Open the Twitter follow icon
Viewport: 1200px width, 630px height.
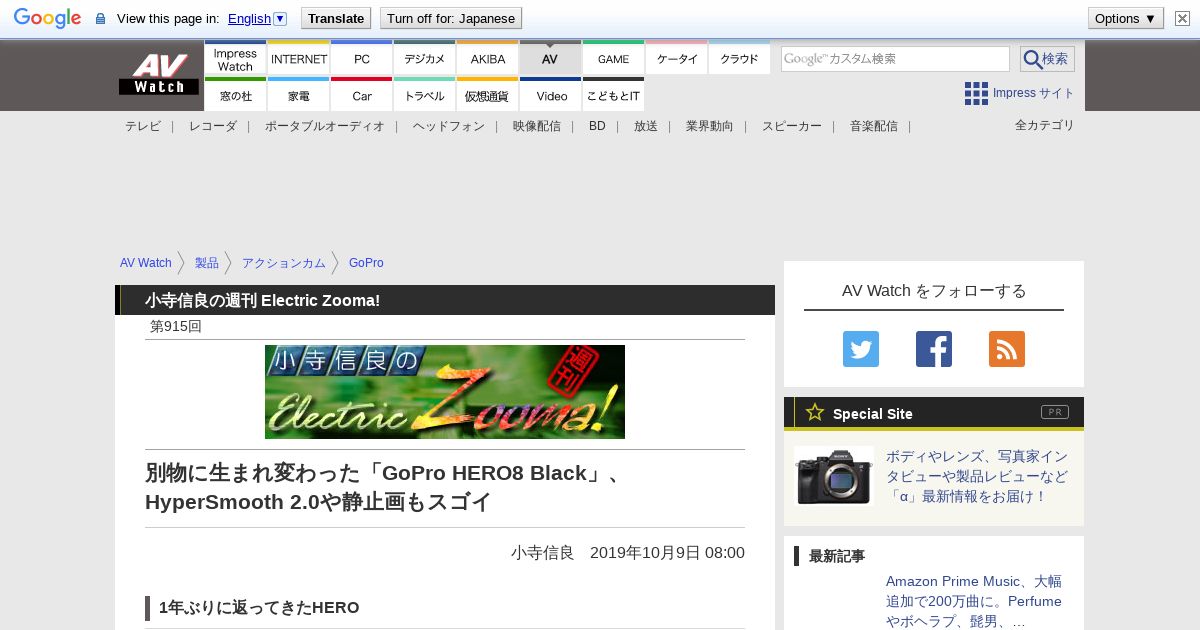point(861,349)
